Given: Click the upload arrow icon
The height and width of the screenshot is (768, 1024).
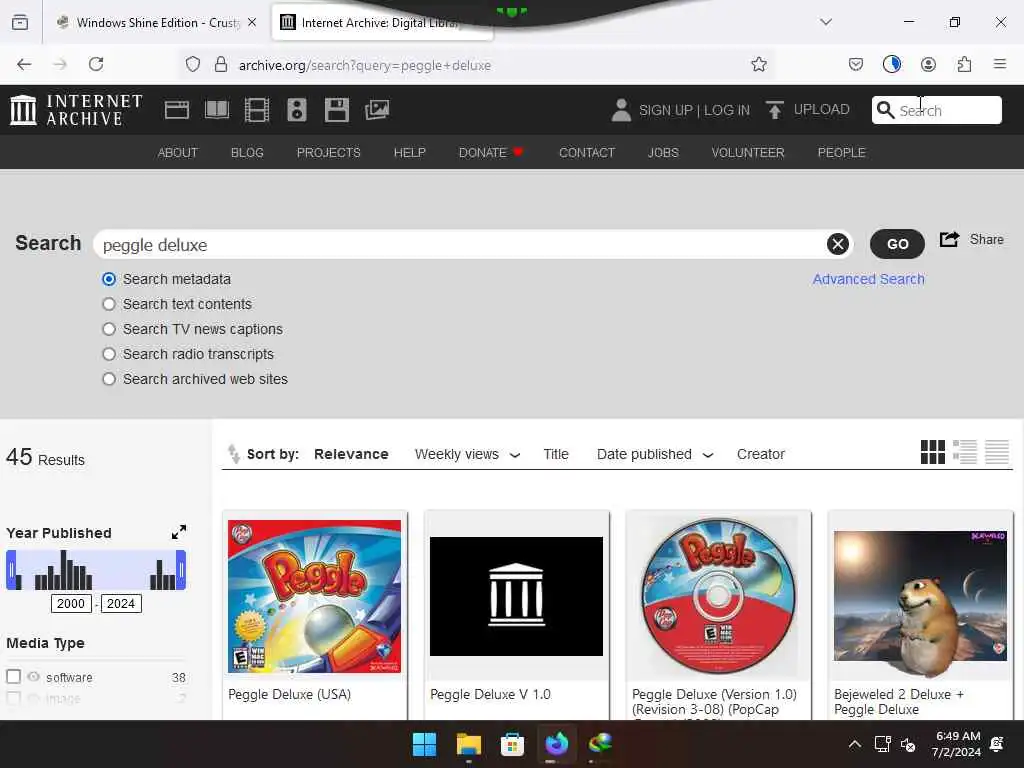Looking at the screenshot, I should [x=775, y=110].
